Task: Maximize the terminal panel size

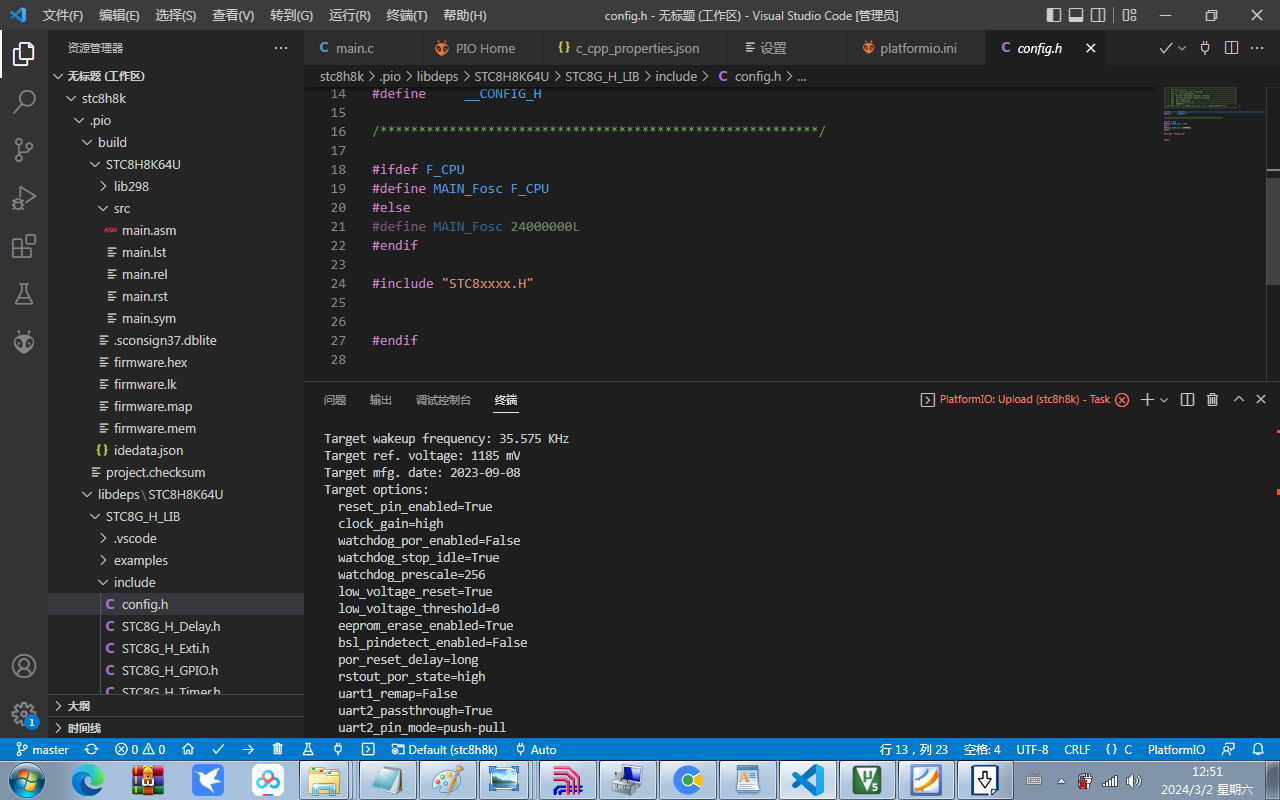Action: [x=1238, y=399]
